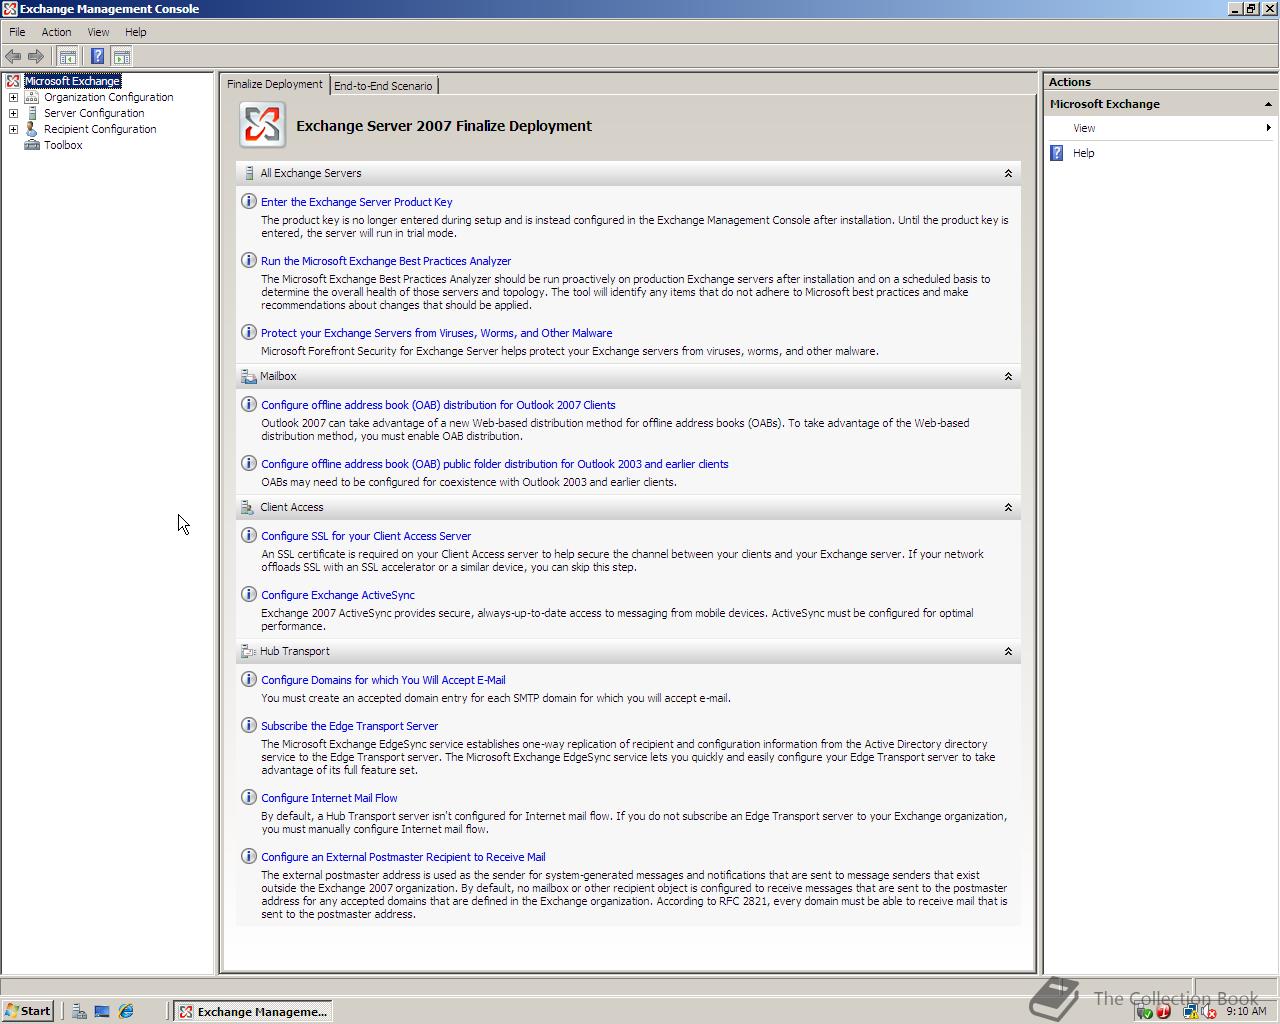Click info icon beside Enter Product Key
The height and width of the screenshot is (1024, 1280).
coord(249,201)
